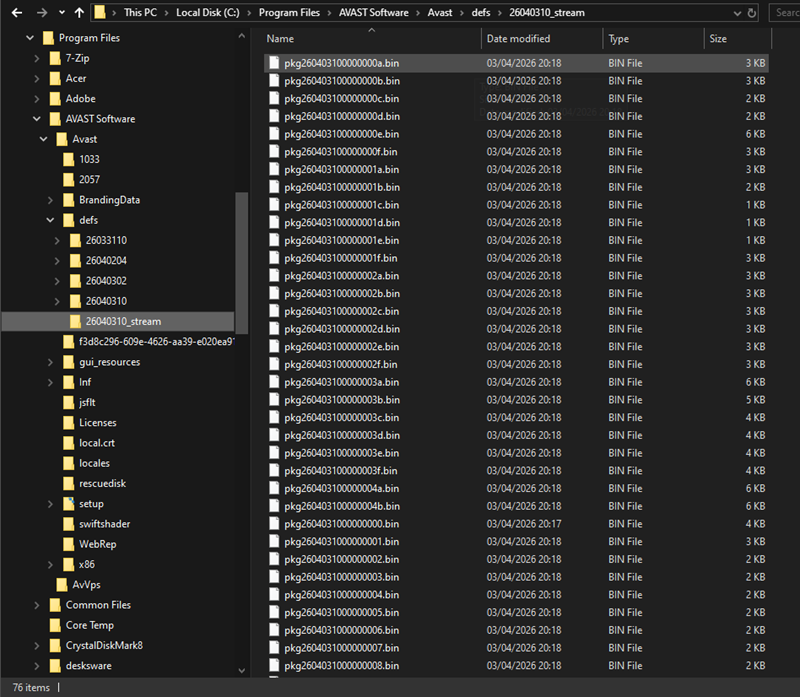Sort files by the Date modified column

click(518, 39)
